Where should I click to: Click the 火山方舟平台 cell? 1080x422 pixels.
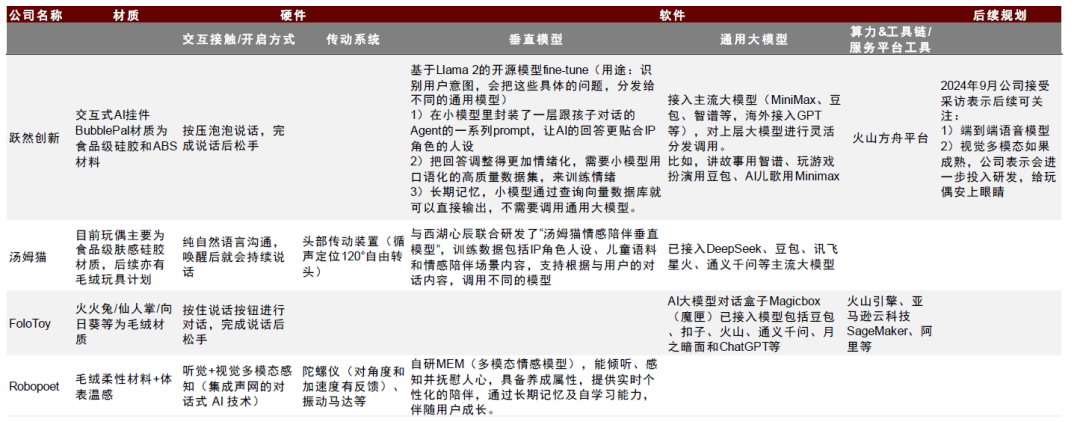890,138
